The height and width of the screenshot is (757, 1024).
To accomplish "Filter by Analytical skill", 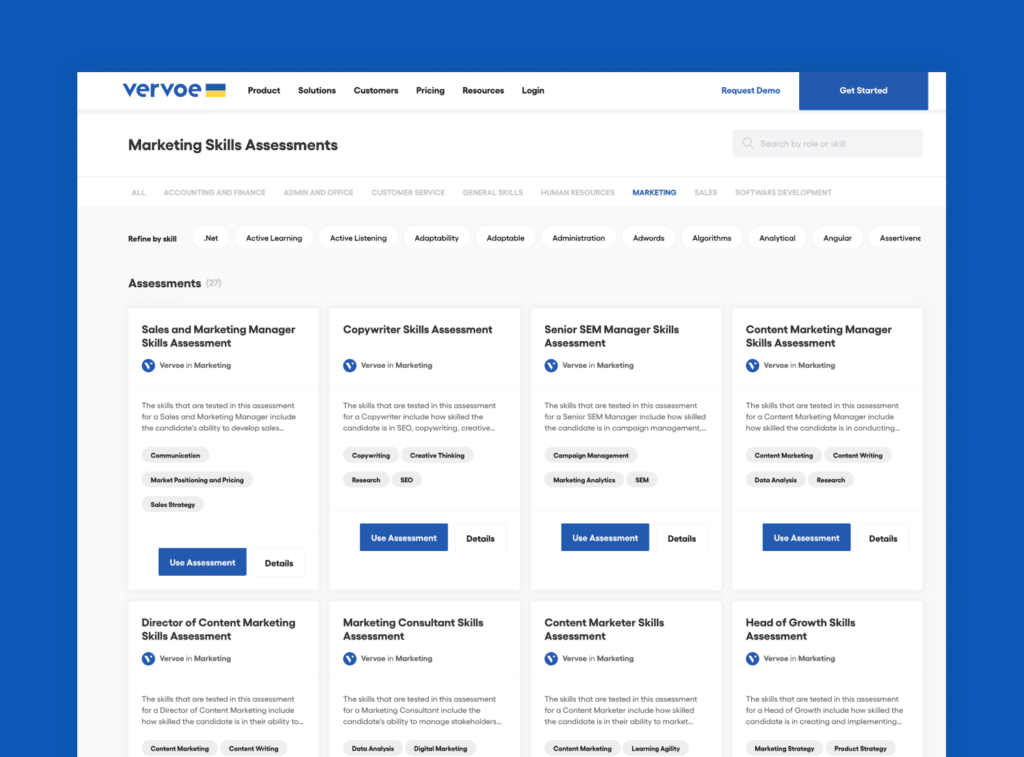I will tap(777, 238).
